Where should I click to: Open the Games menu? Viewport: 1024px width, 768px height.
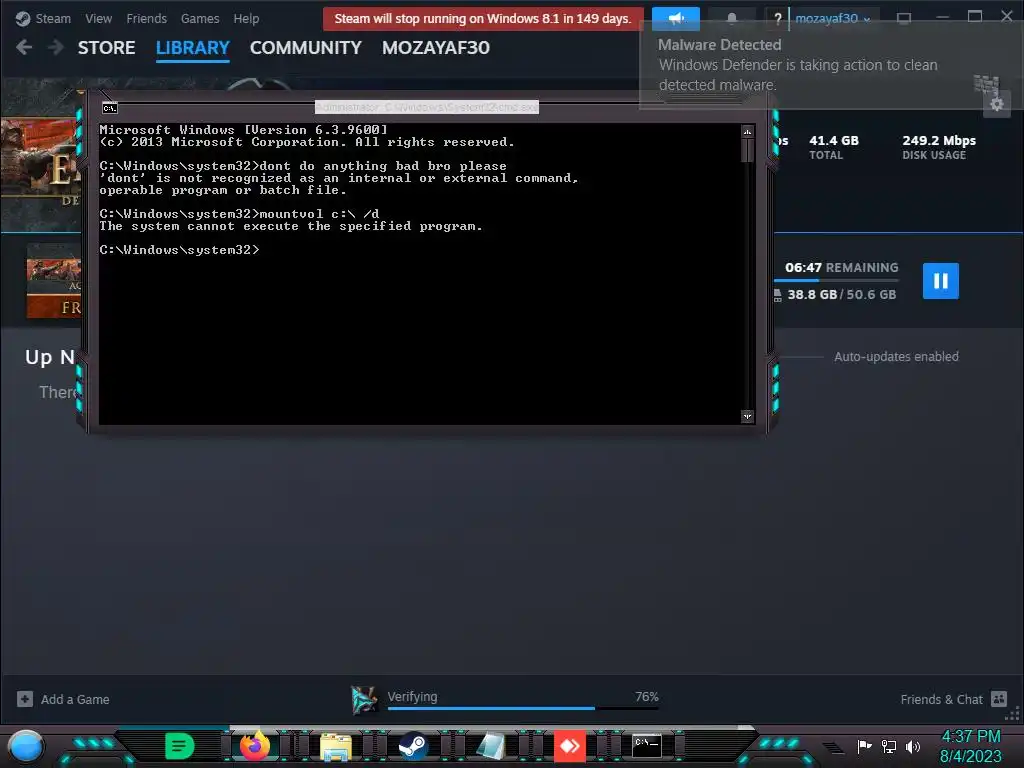pyautogui.click(x=200, y=19)
